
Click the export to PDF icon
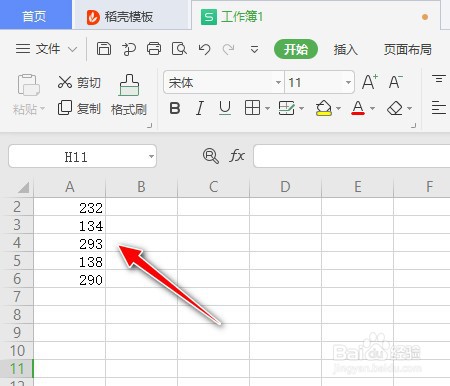(129, 49)
